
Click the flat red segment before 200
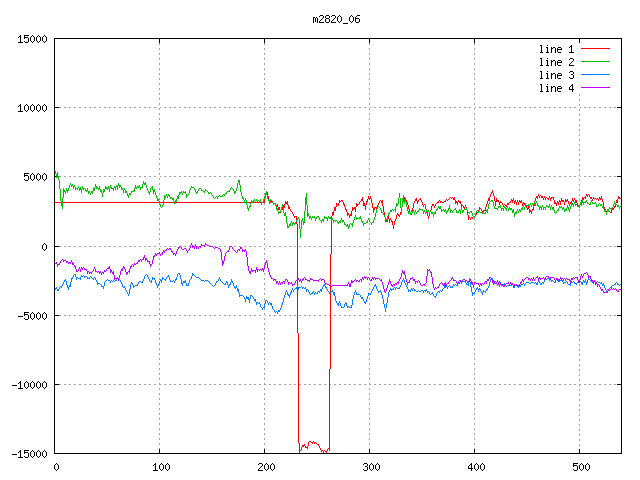150,202
